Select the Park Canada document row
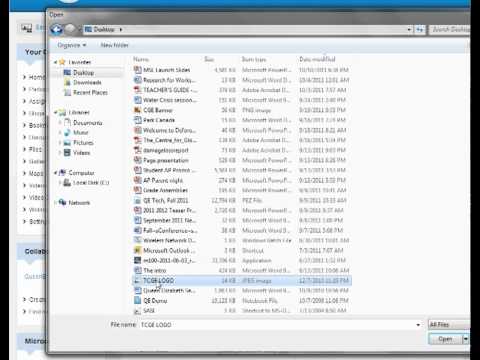 [241, 120]
